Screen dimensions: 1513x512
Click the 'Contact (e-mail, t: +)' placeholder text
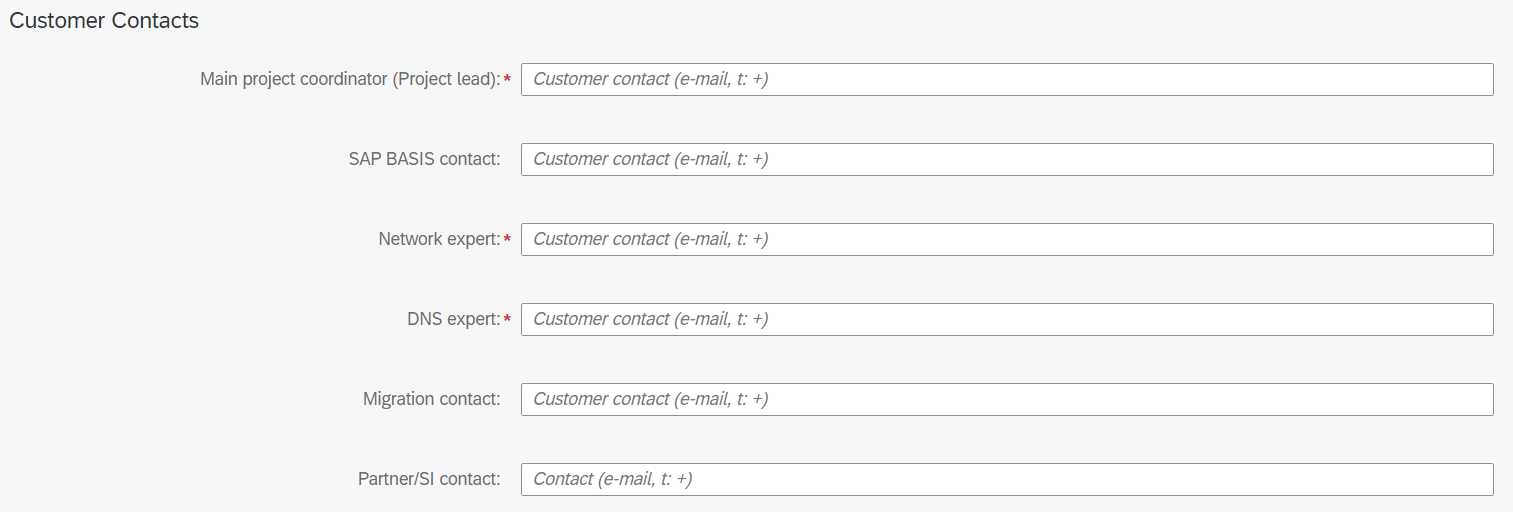point(613,479)
